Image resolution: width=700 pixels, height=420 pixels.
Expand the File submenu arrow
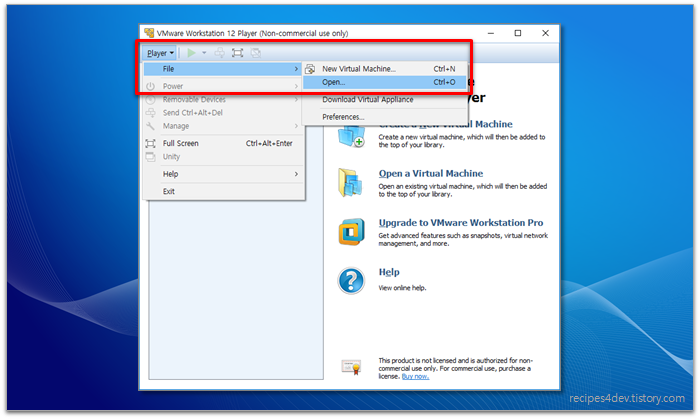296,69
